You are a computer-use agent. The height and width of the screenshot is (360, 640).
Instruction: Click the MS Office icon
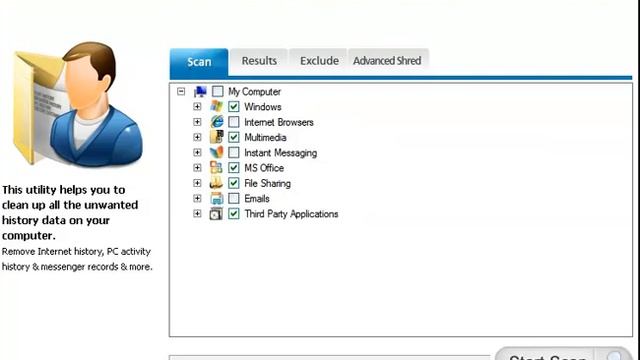(216, 168)
